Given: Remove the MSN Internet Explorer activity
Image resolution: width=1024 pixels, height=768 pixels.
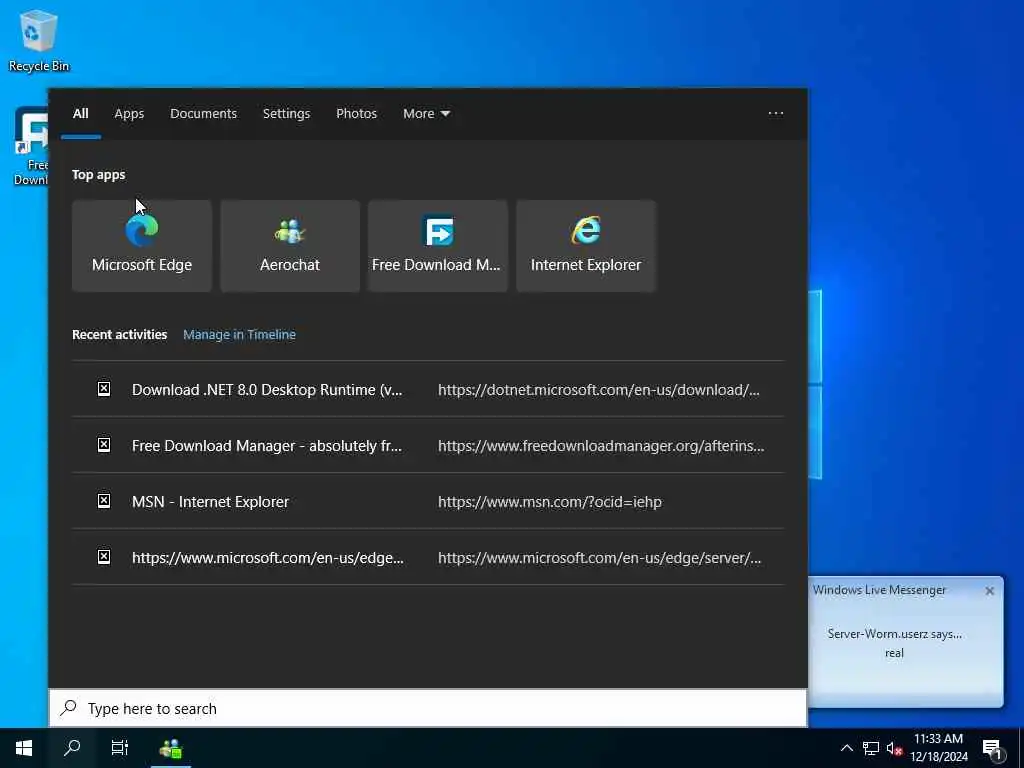Looking at the screenshot, I should [104, 501].
